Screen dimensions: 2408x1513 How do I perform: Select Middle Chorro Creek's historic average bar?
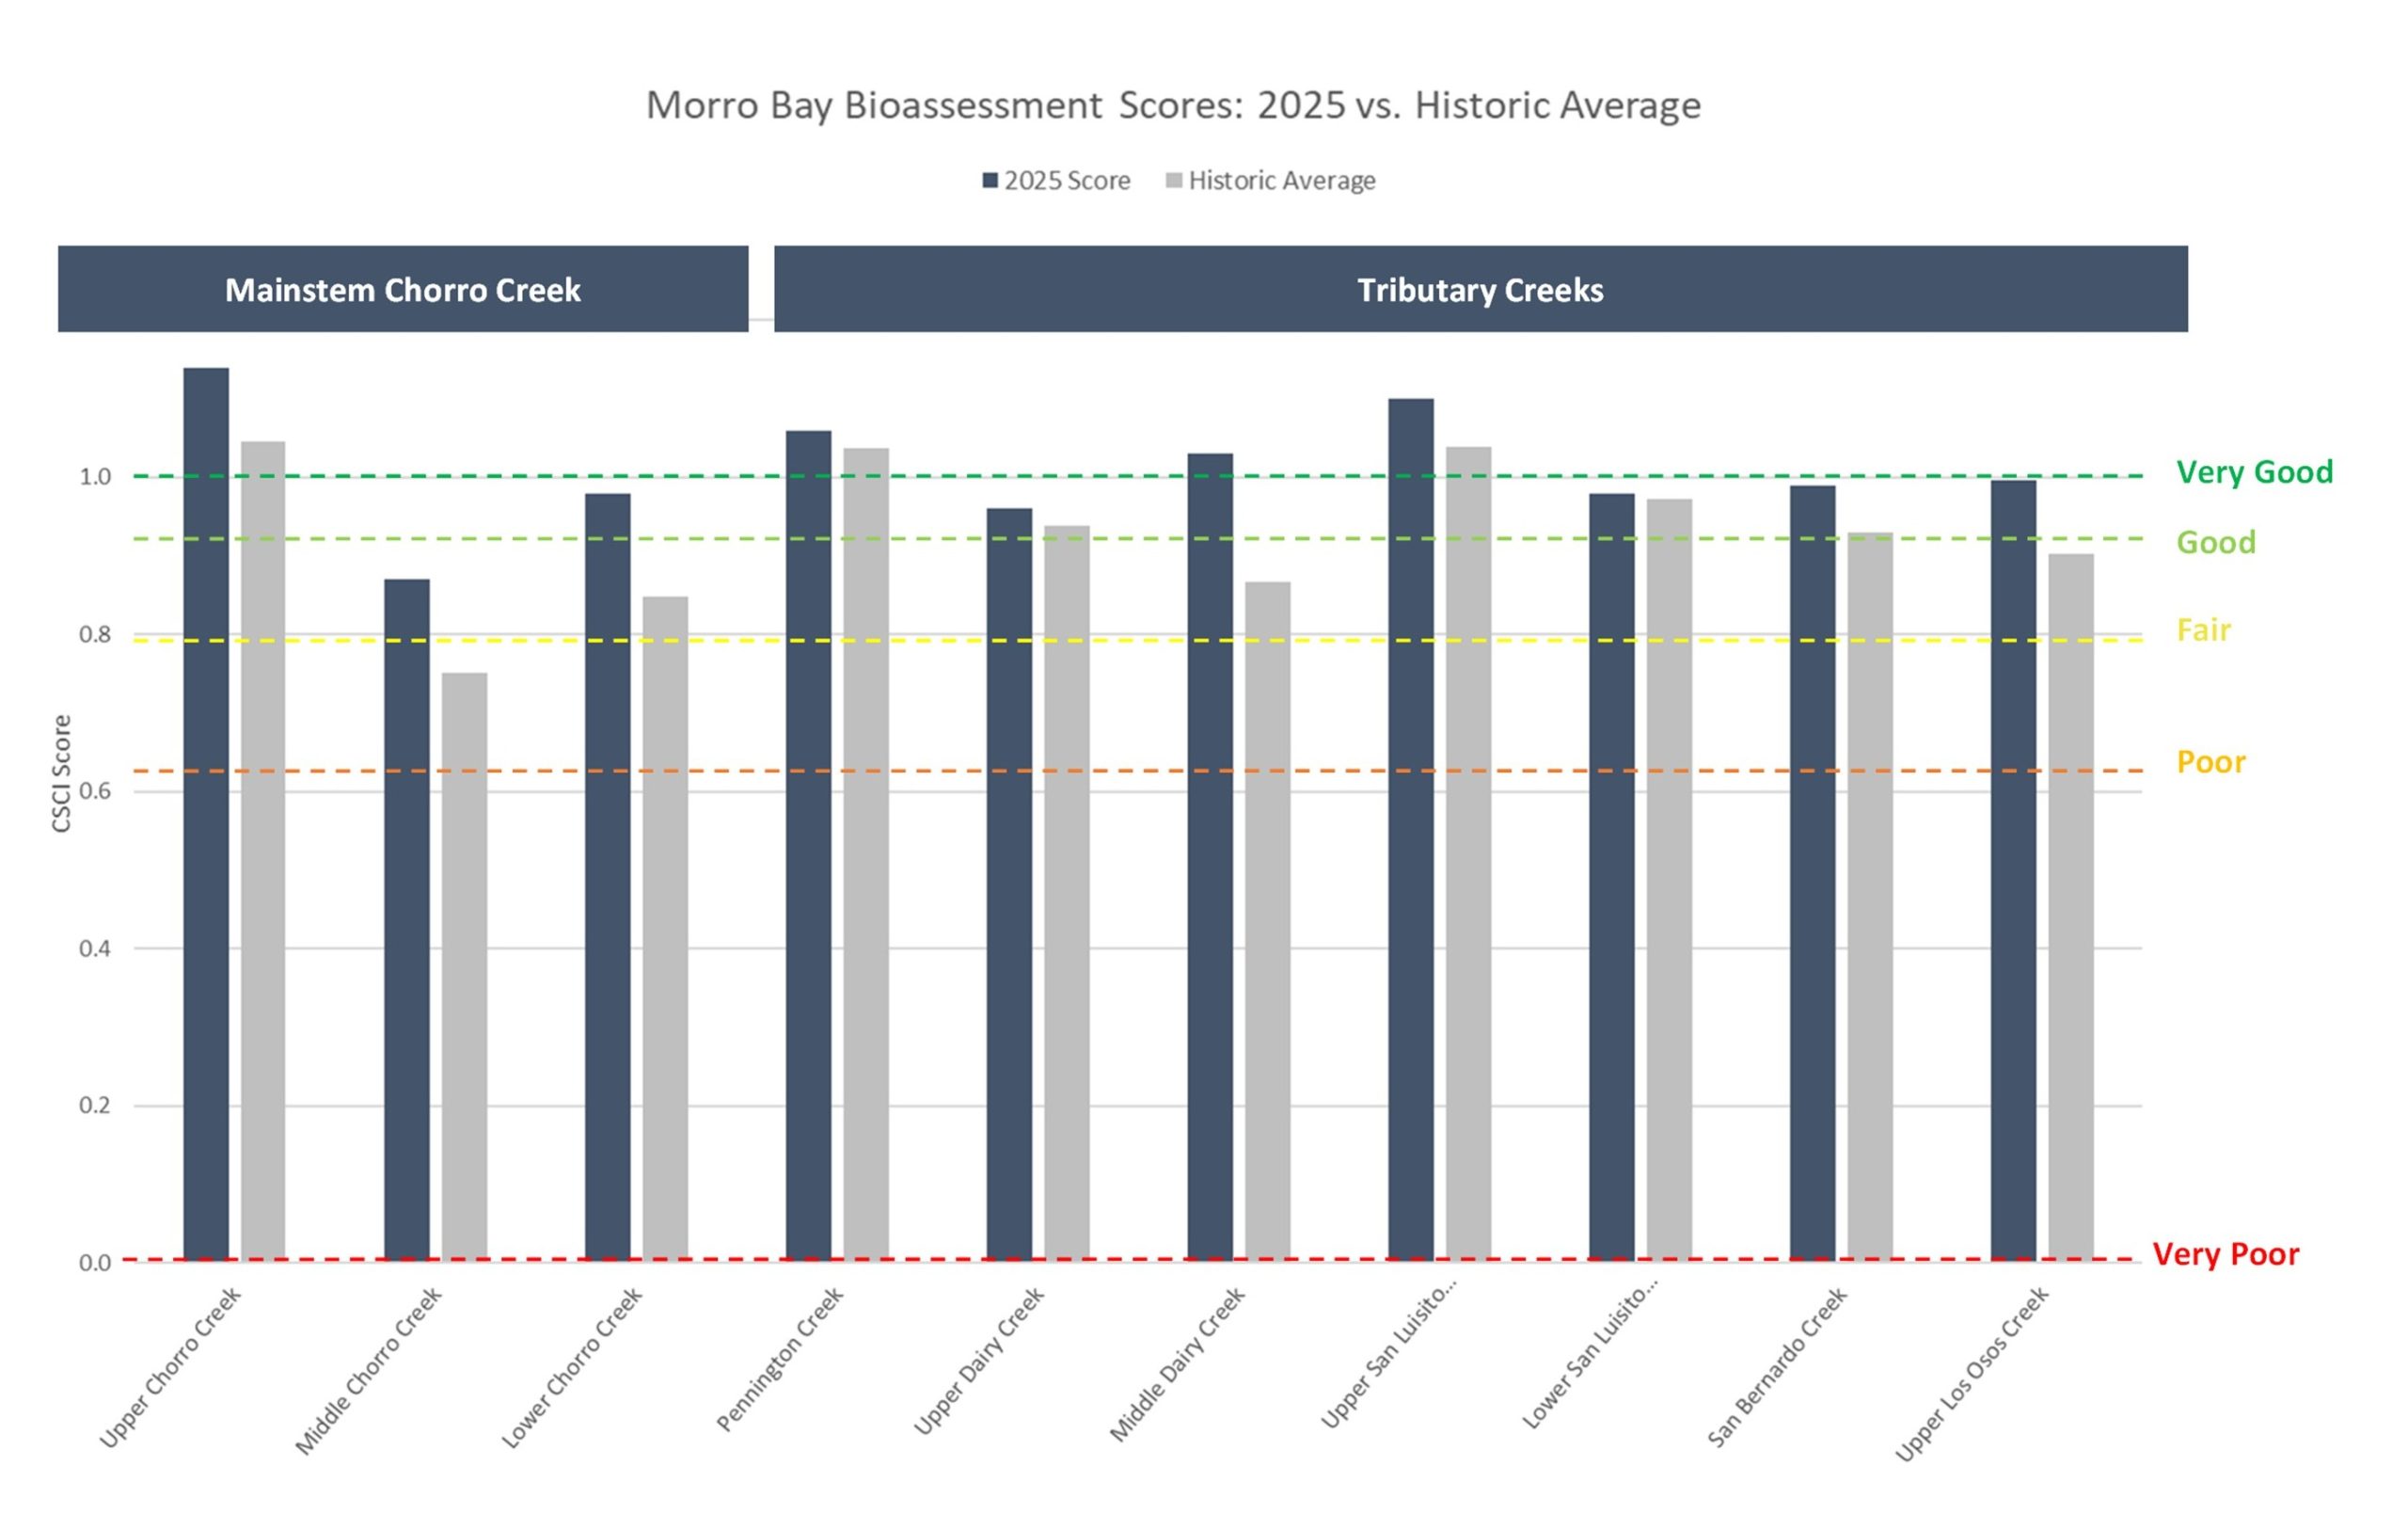465,965
